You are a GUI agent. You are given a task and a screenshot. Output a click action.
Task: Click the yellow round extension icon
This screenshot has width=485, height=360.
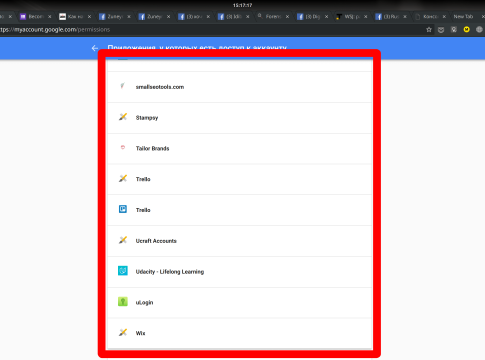pos(466,30)
